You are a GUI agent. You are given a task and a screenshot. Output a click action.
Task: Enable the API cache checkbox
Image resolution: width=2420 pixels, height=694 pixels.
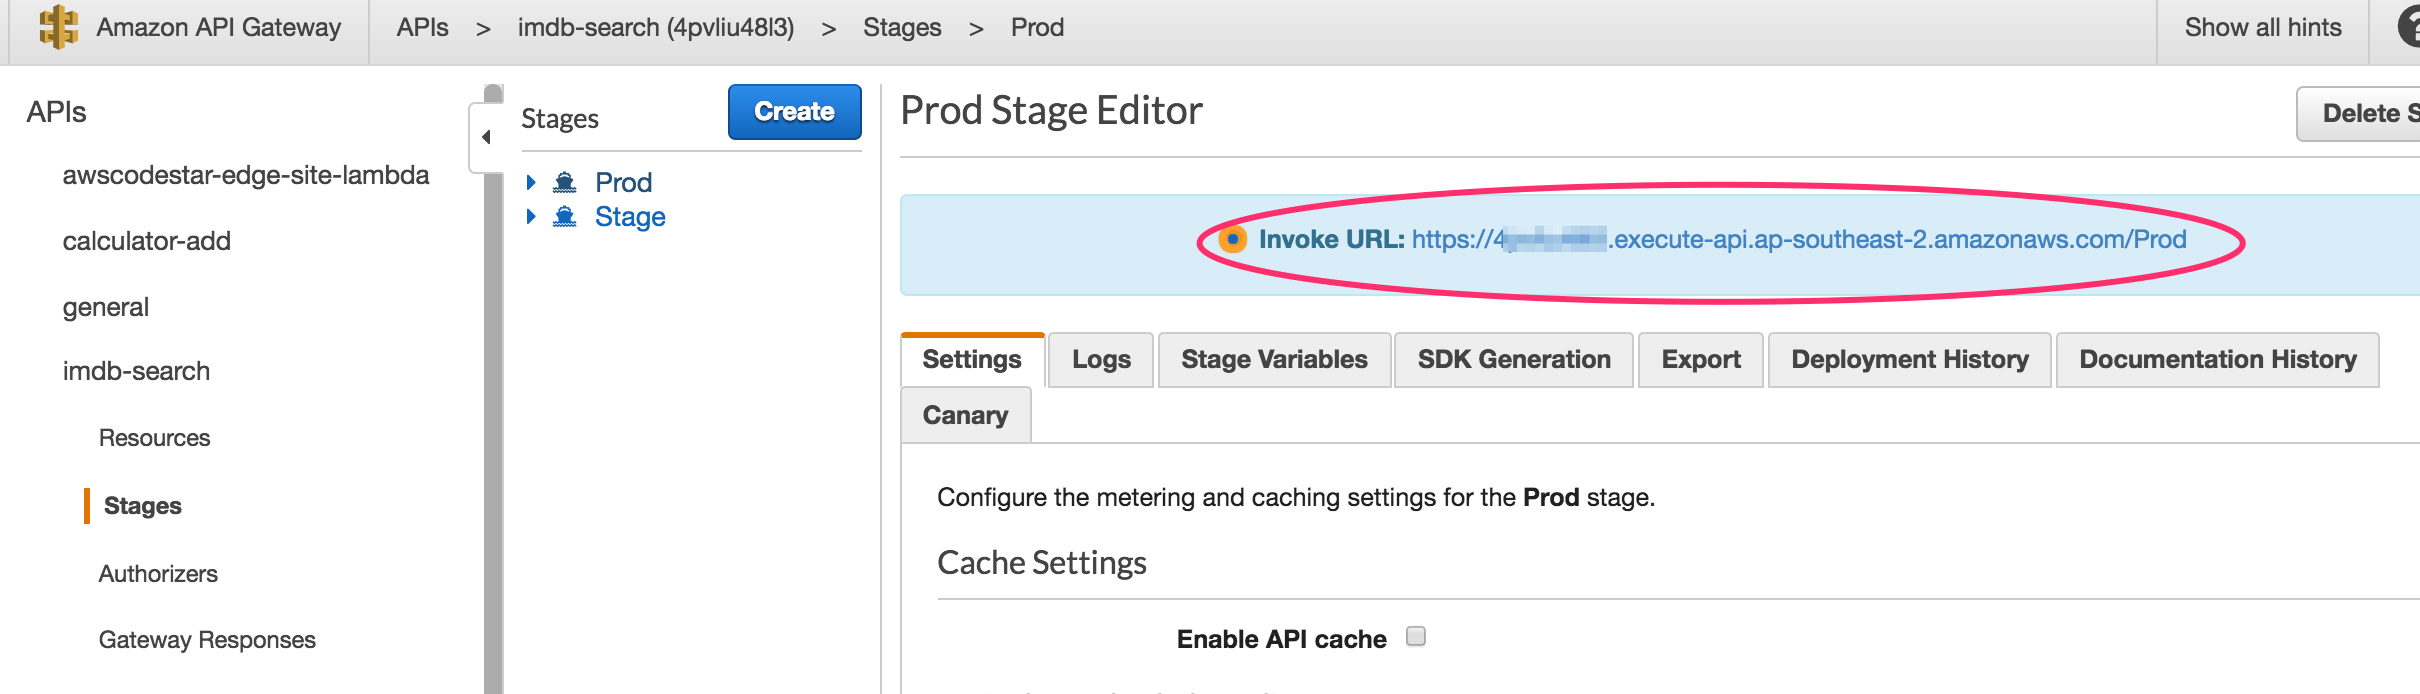click(x=1415, y=637)
